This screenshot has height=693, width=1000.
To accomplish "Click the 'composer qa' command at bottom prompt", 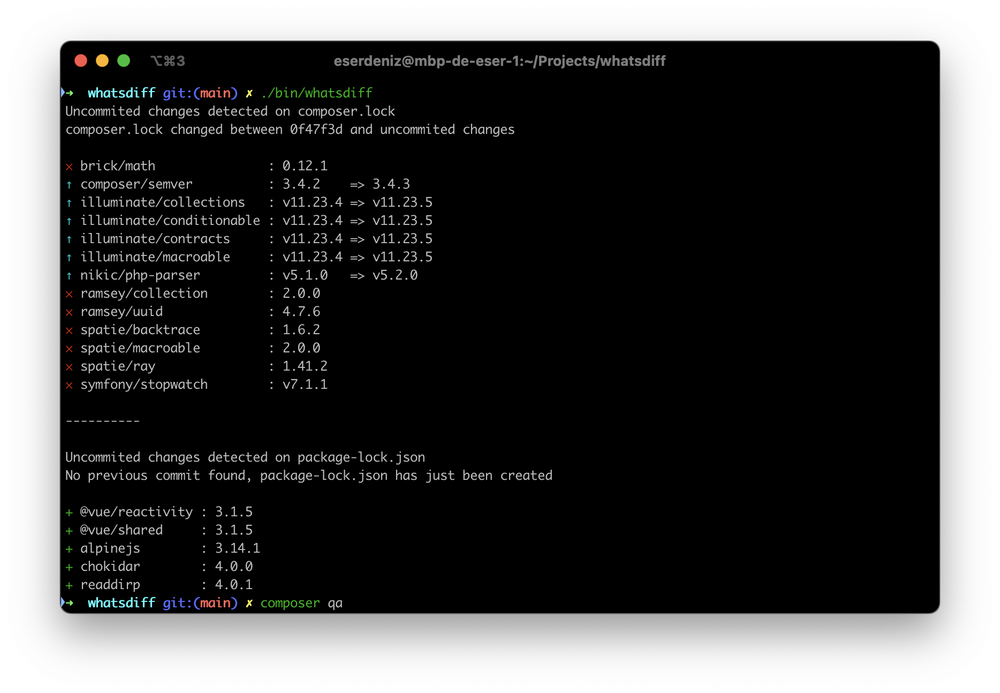I will 302,603.
